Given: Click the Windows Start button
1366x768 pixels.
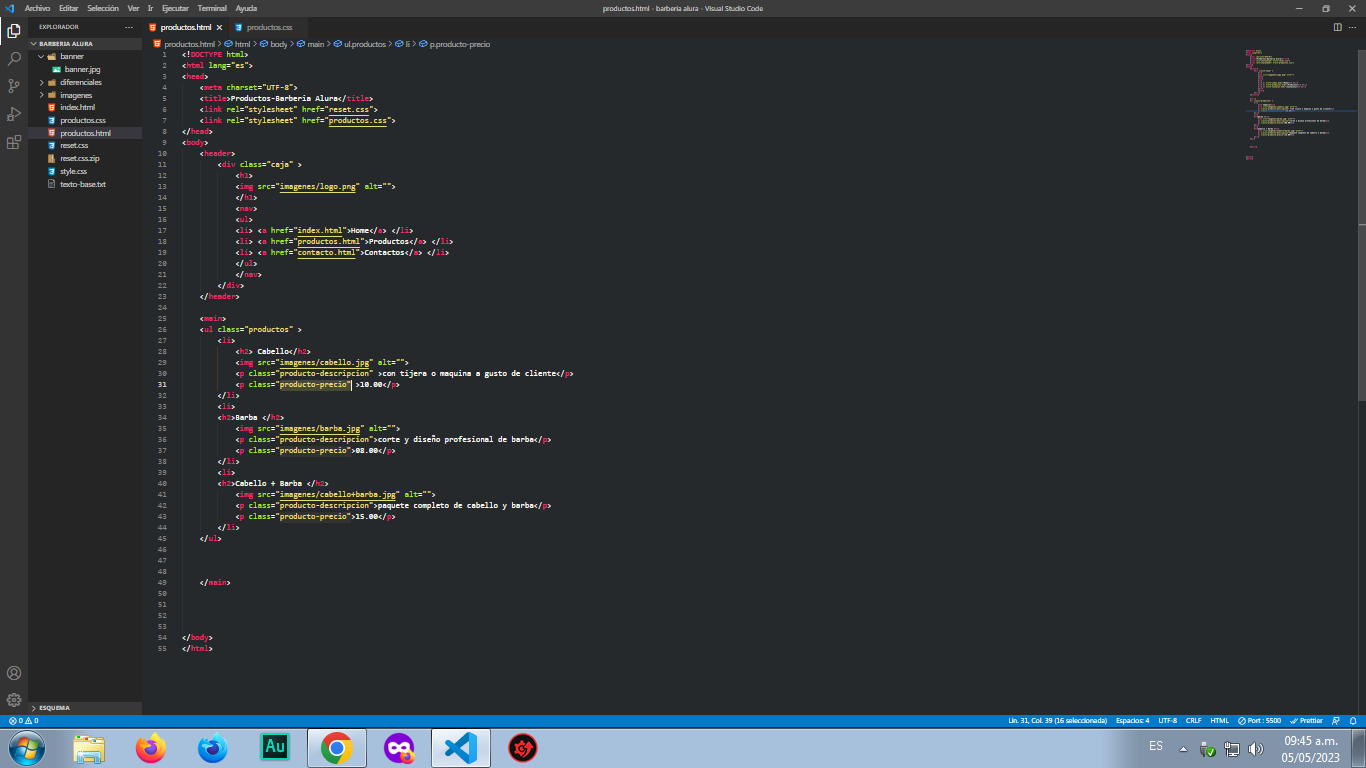Looking at the screenshot, I should pos(26,747).
